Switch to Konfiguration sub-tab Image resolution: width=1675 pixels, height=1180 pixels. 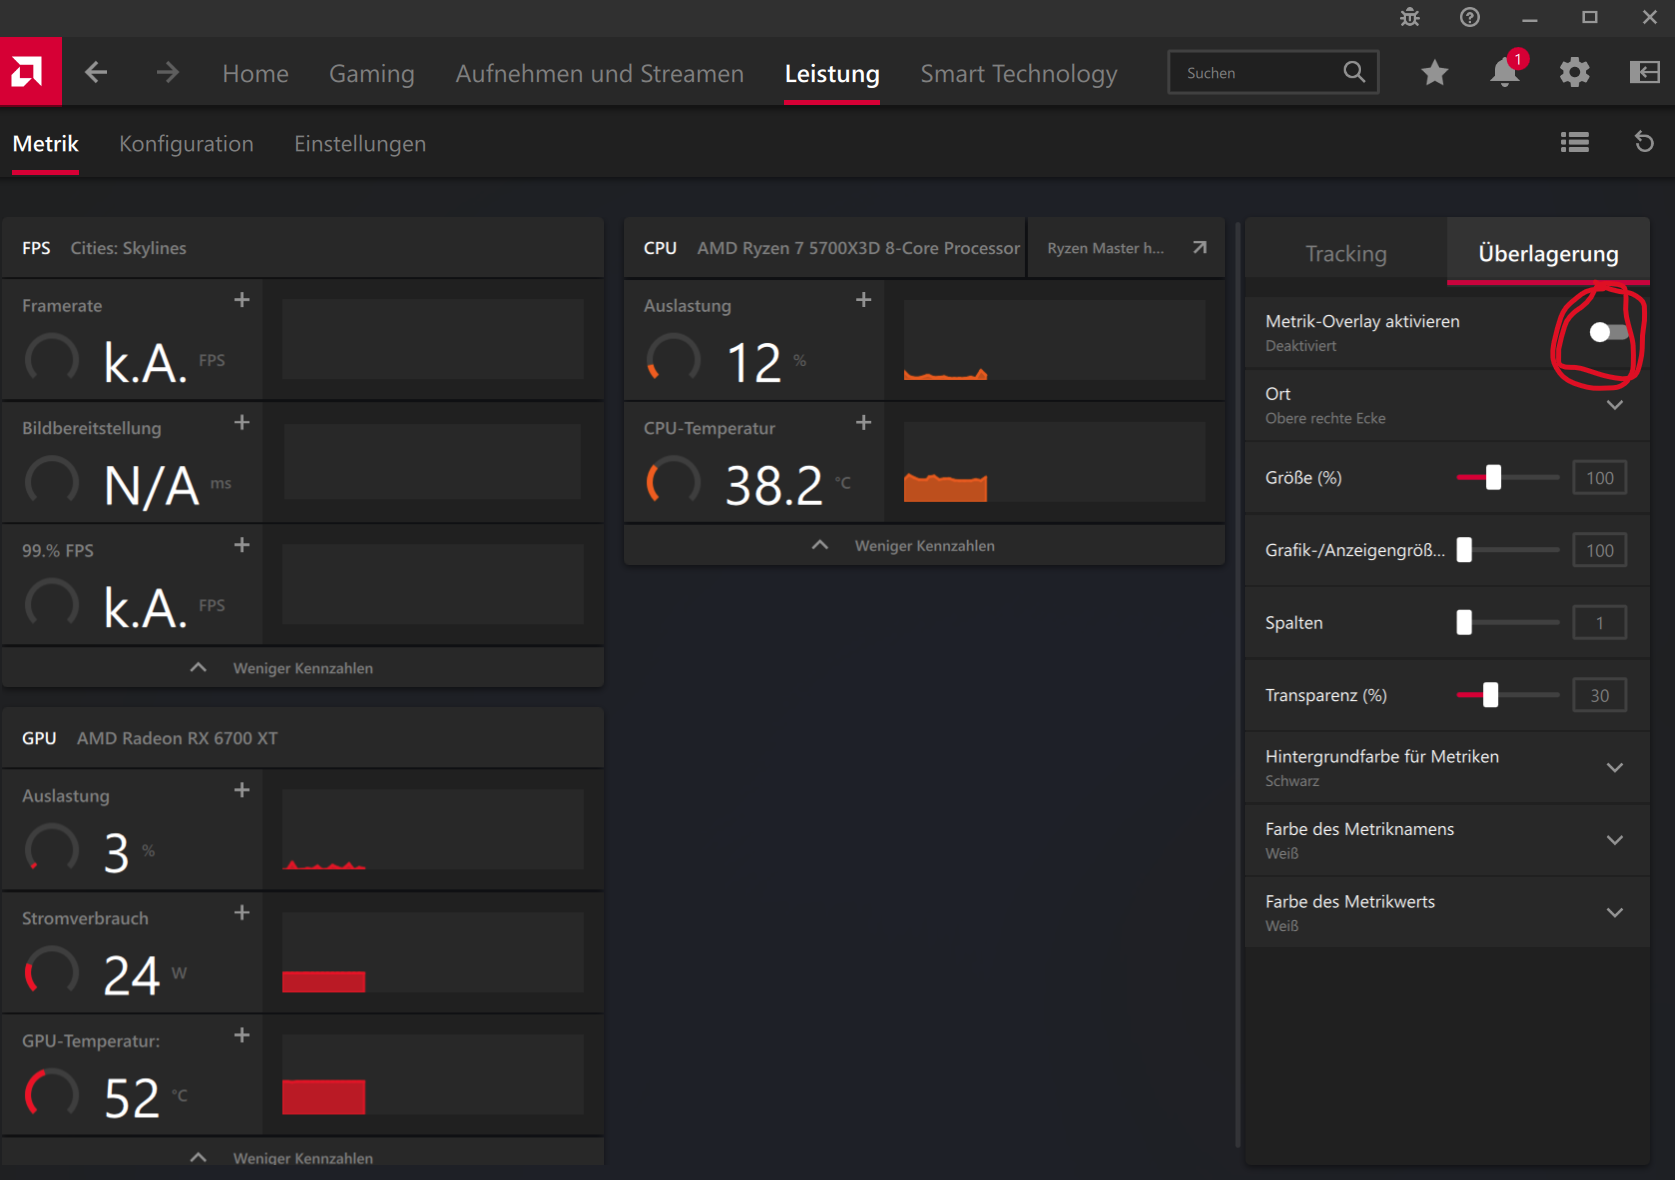pos(186,143)
